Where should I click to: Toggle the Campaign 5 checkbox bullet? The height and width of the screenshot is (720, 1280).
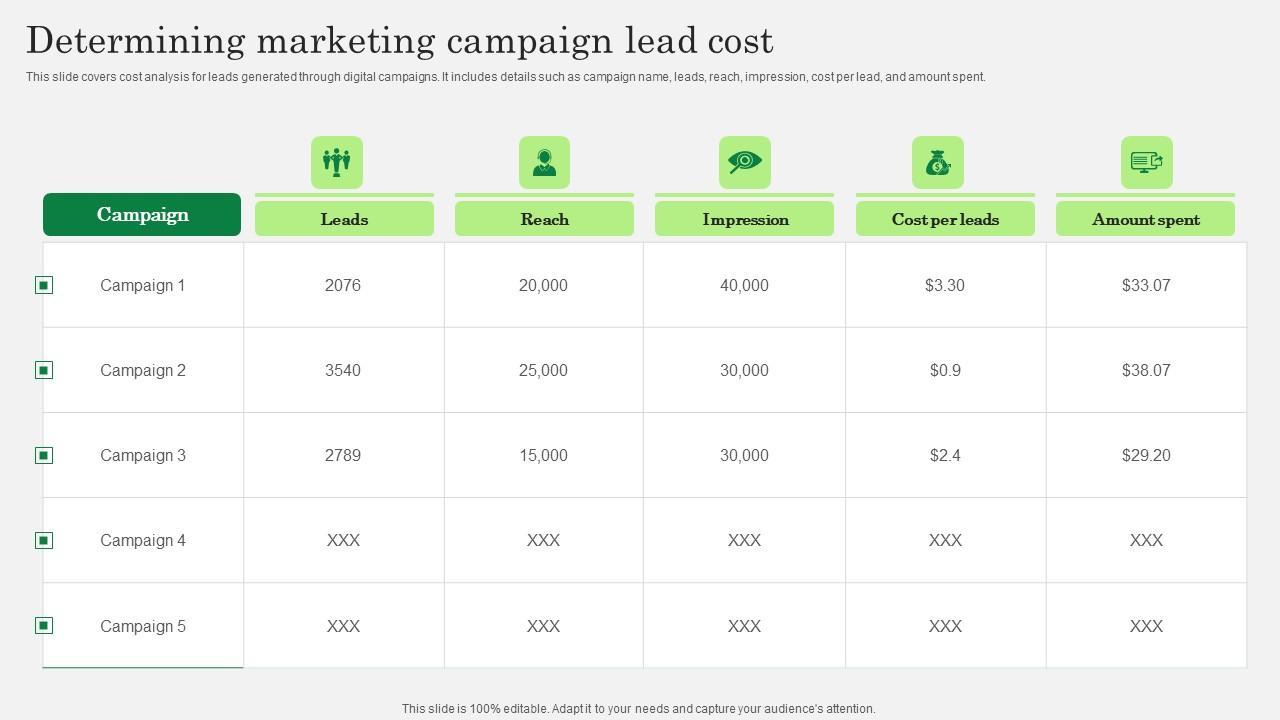[44, 625]
